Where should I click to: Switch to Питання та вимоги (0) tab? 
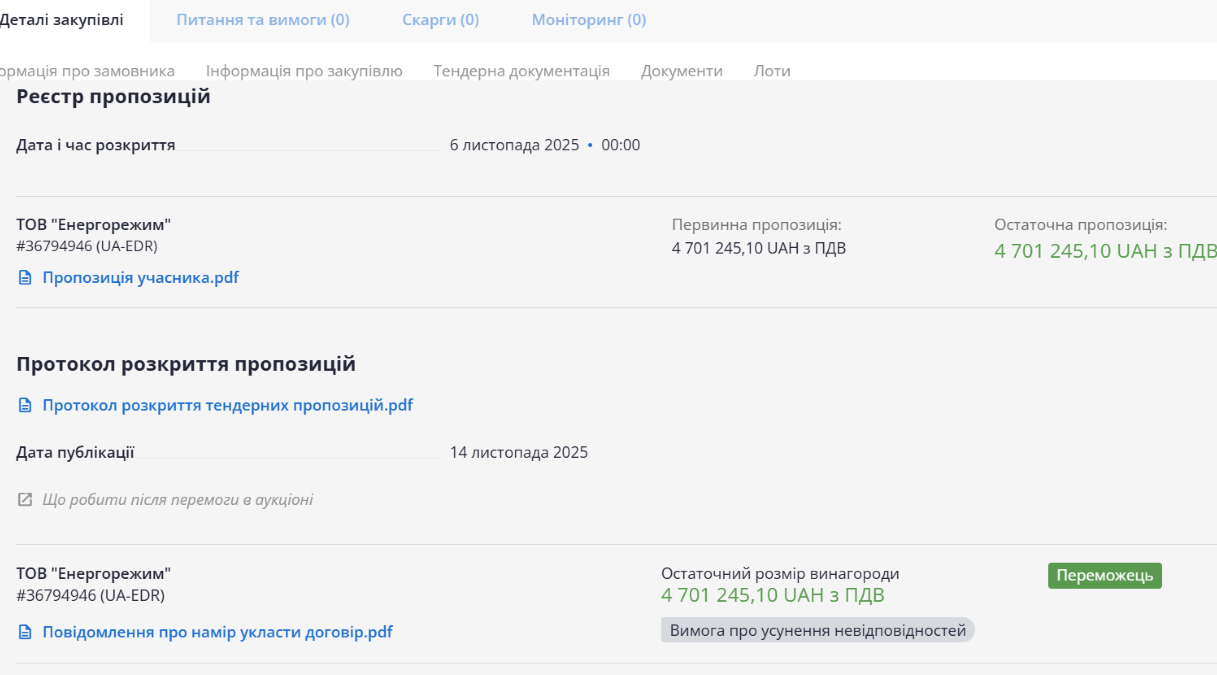pyautogui.click(x=263, y=20)
